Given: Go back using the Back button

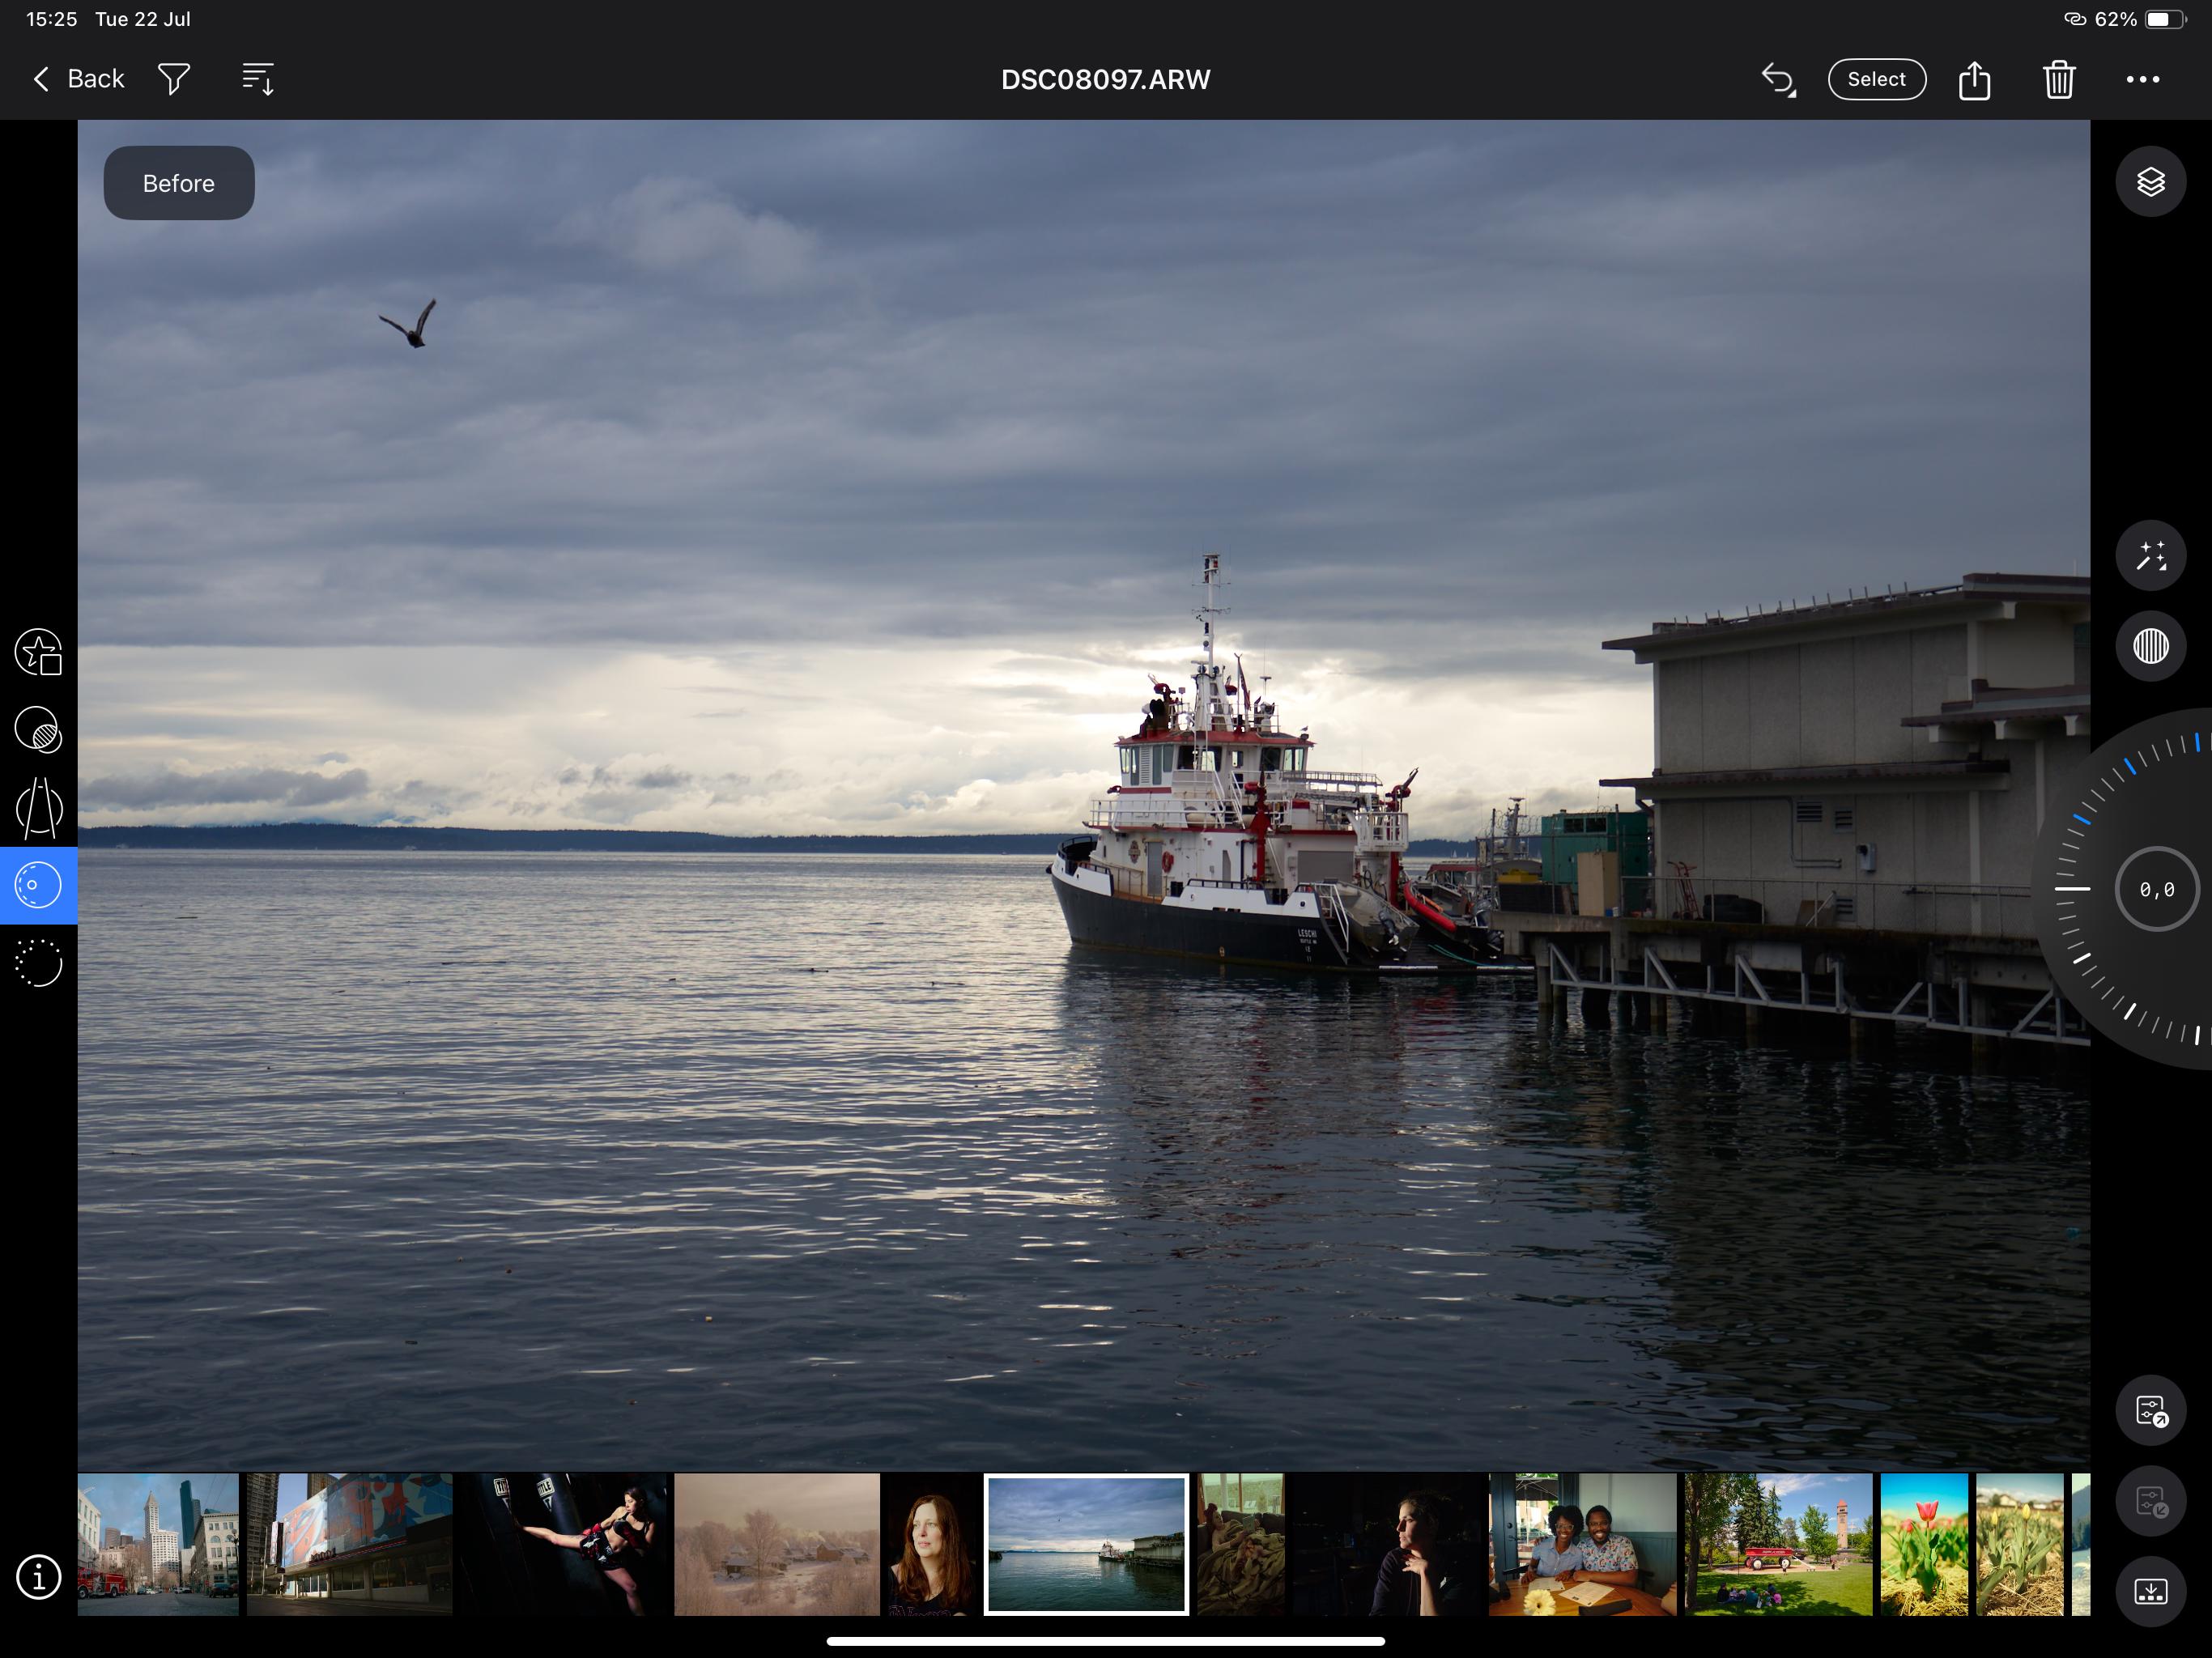Looking at the screenshot, I should pos(79,79).
